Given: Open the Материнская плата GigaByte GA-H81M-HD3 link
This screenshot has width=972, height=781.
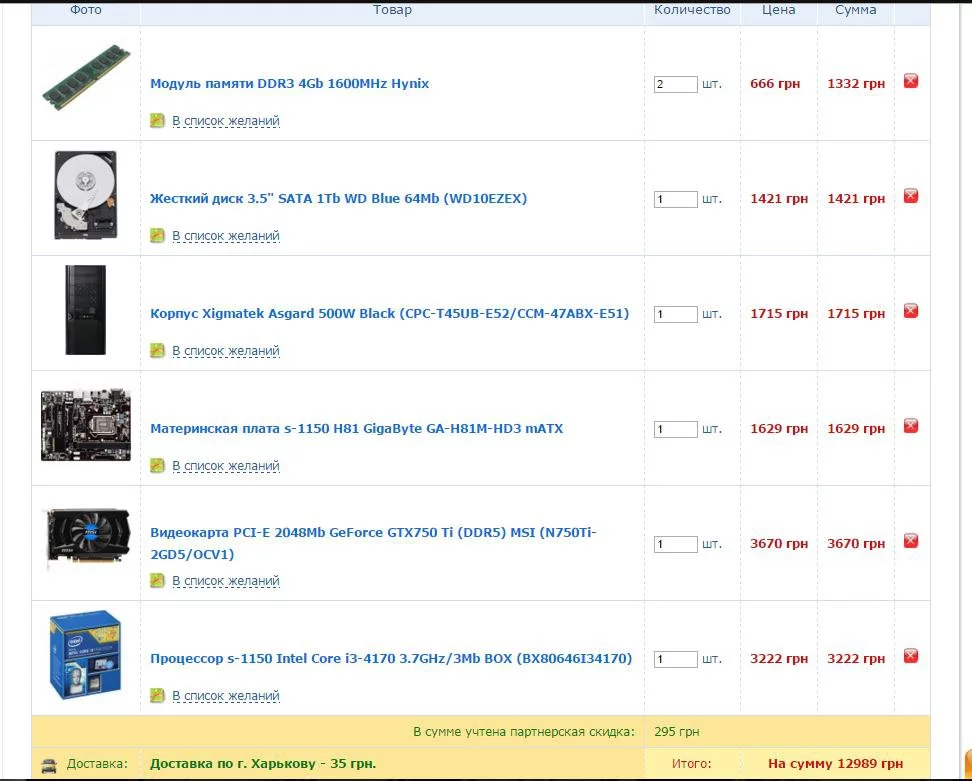Looking at the screenshot, I should pyautogui.click(x=356, y=429).
